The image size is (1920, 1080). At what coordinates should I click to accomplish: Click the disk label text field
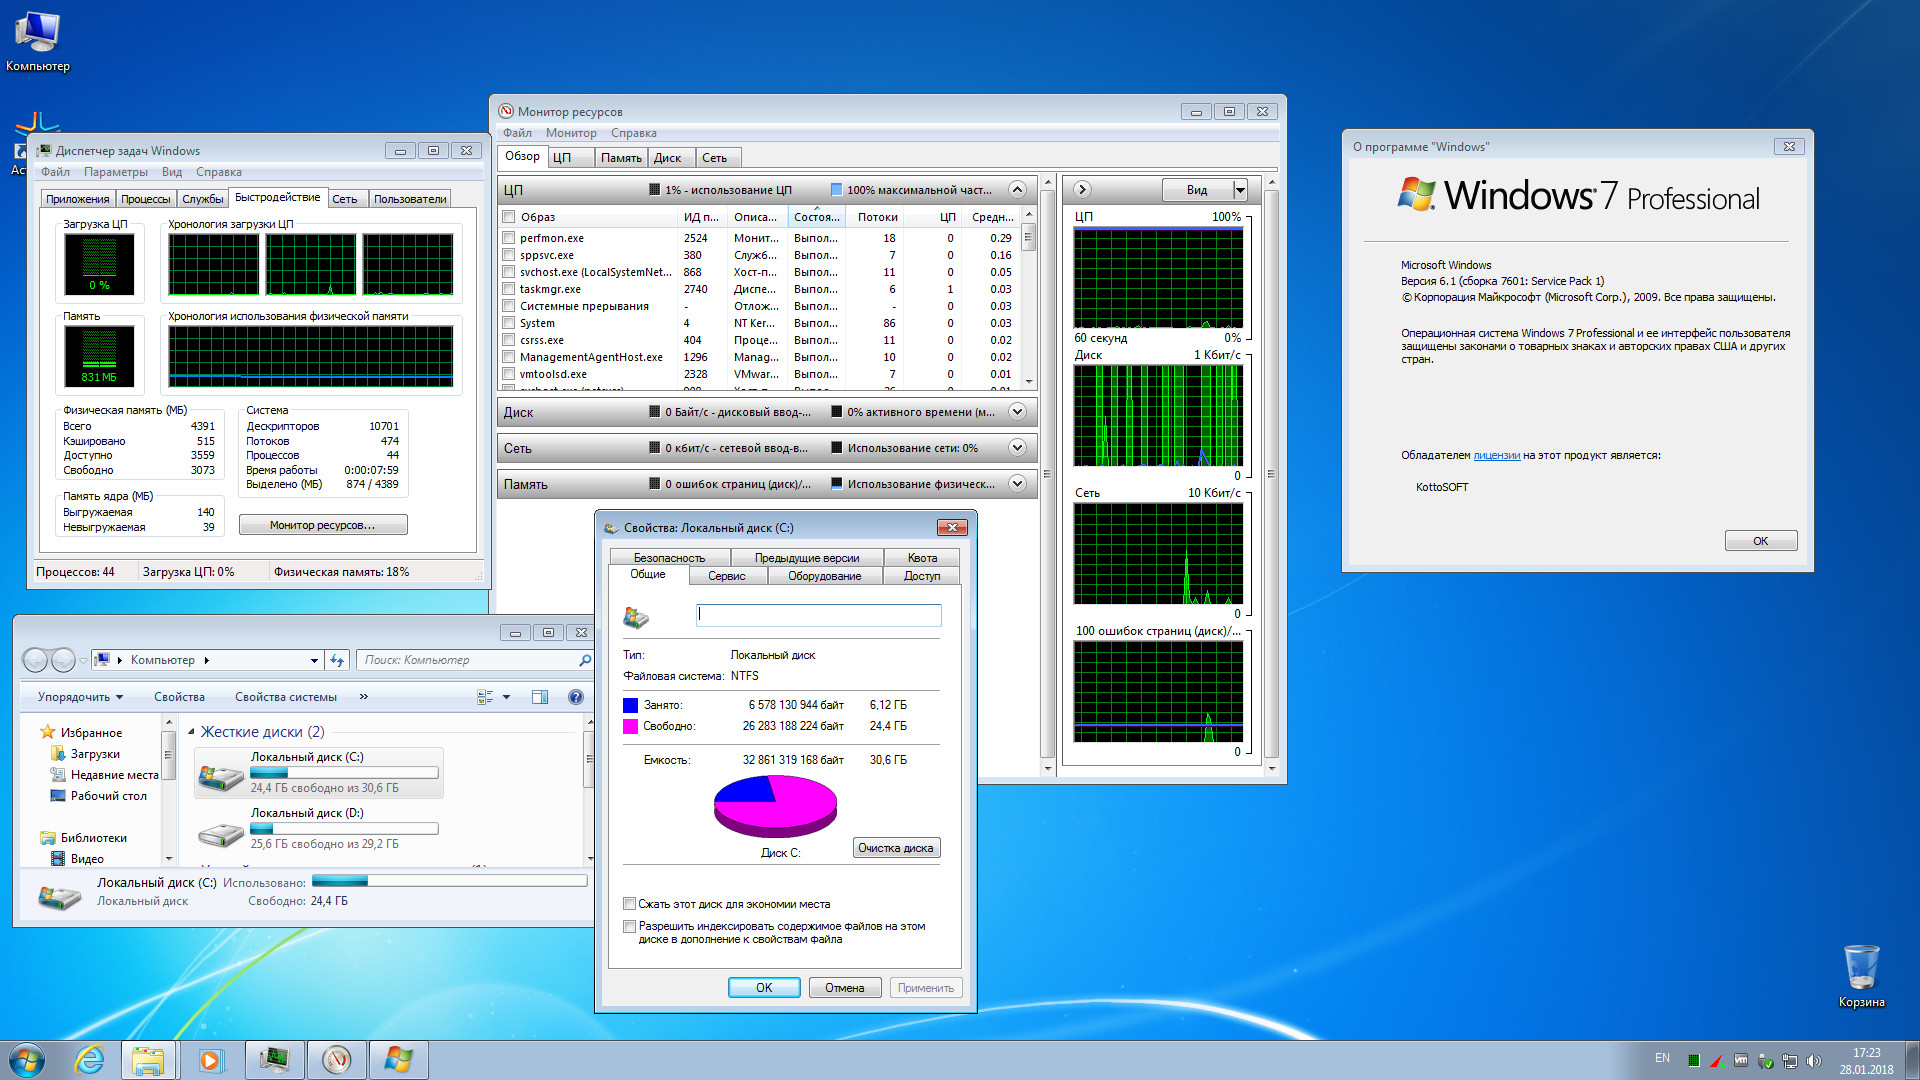pos(818,615)
